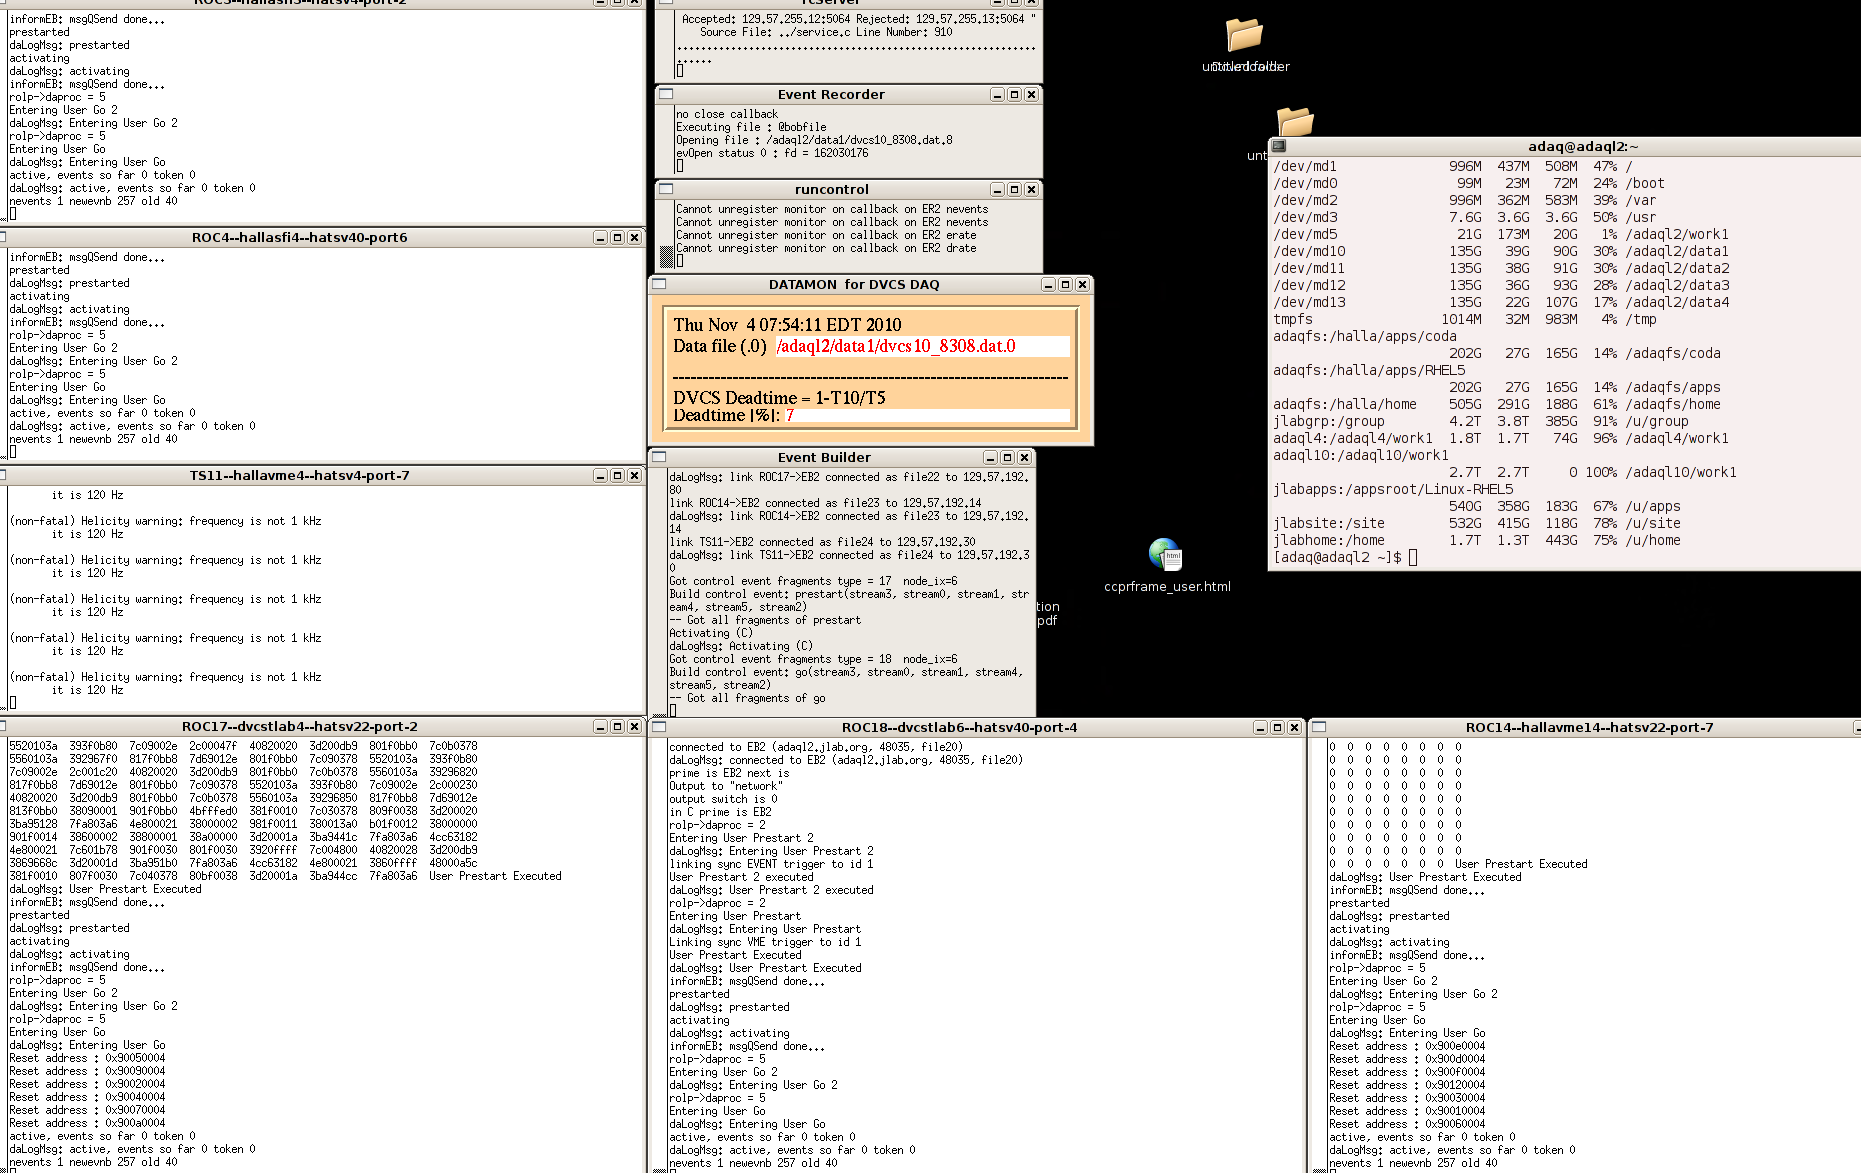Minimize the runcontrol window
The height and width of the screenshot is (1173, 1861).
(997, 189)
